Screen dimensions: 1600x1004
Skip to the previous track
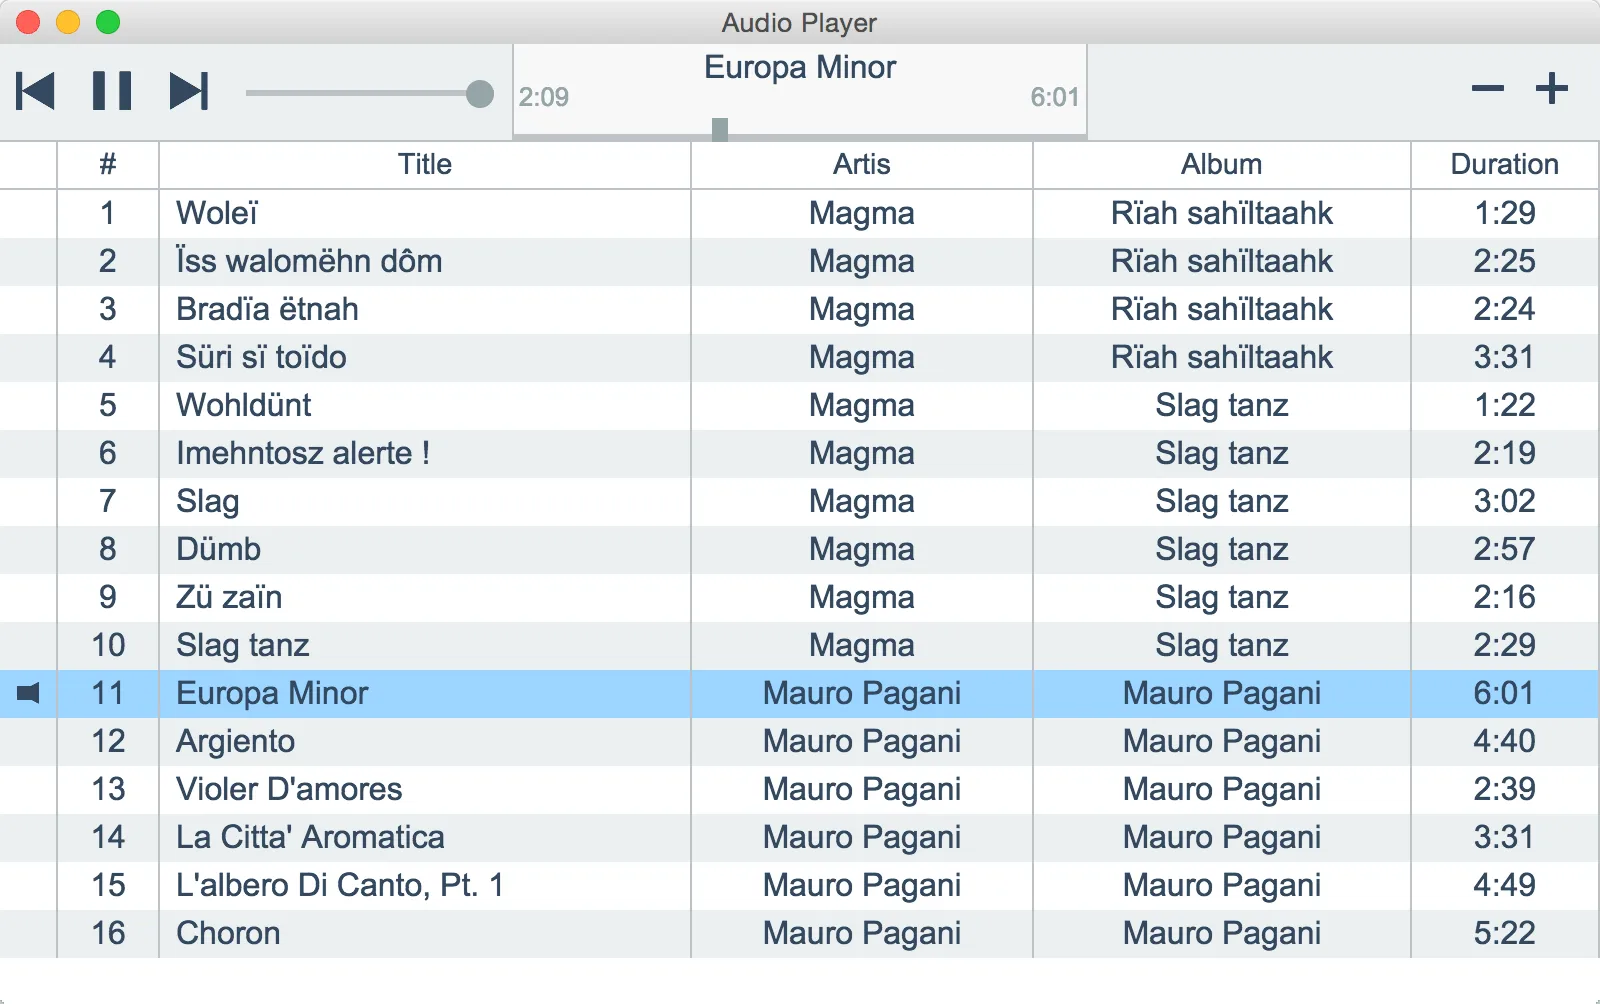(36, 91)
